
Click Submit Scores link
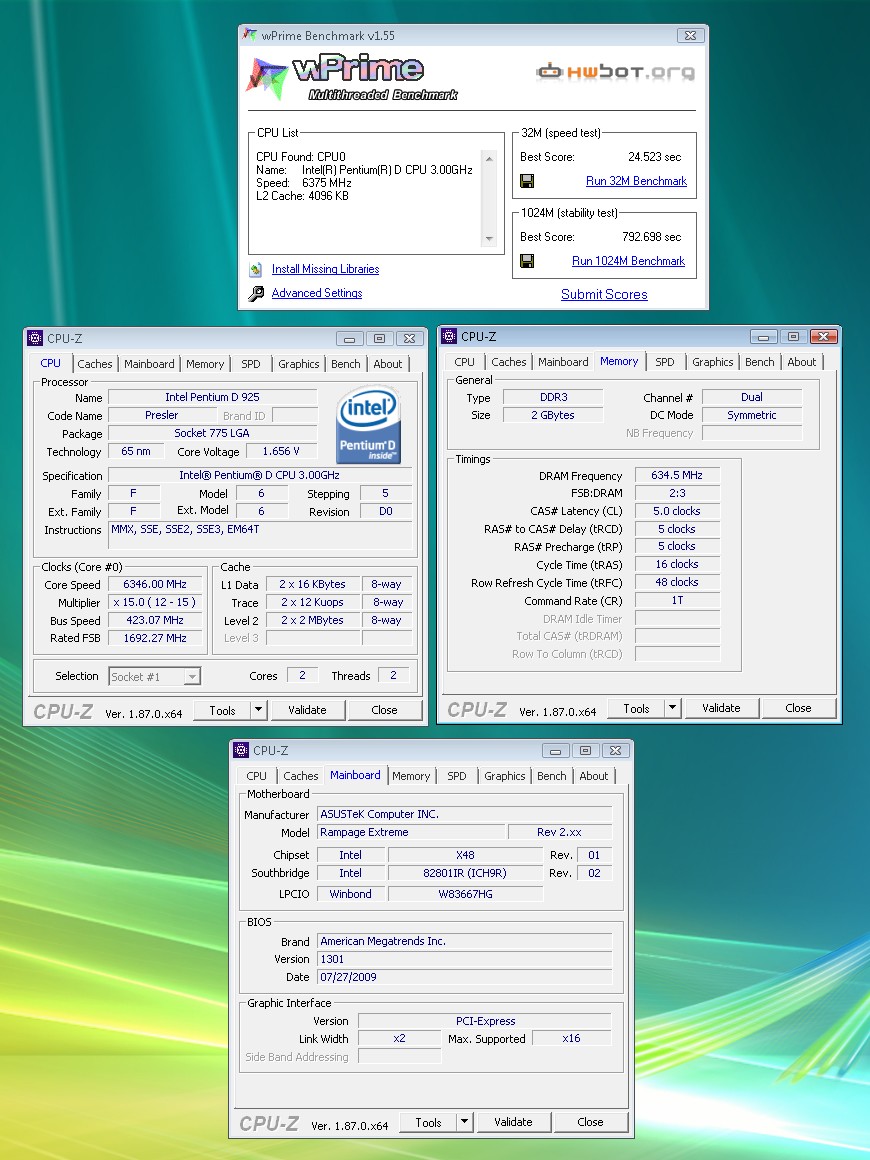[x=604, y=294]
